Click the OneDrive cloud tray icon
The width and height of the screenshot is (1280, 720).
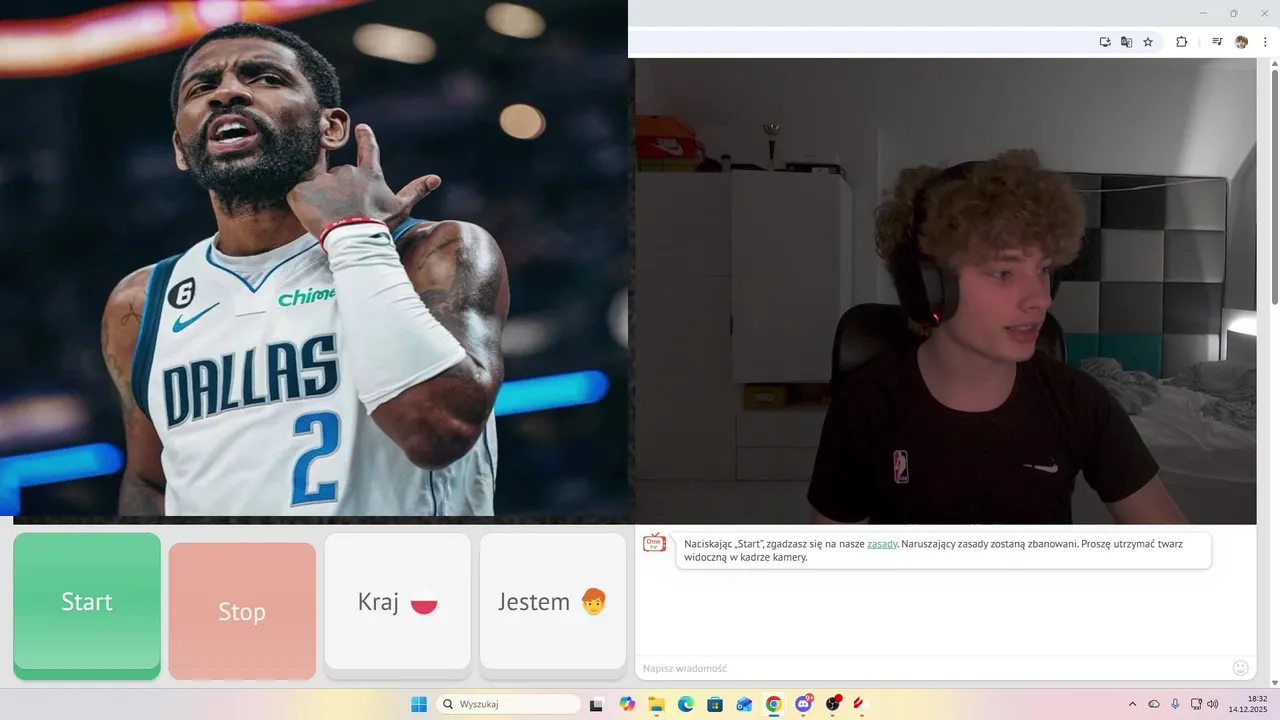tap(1154, 704)
